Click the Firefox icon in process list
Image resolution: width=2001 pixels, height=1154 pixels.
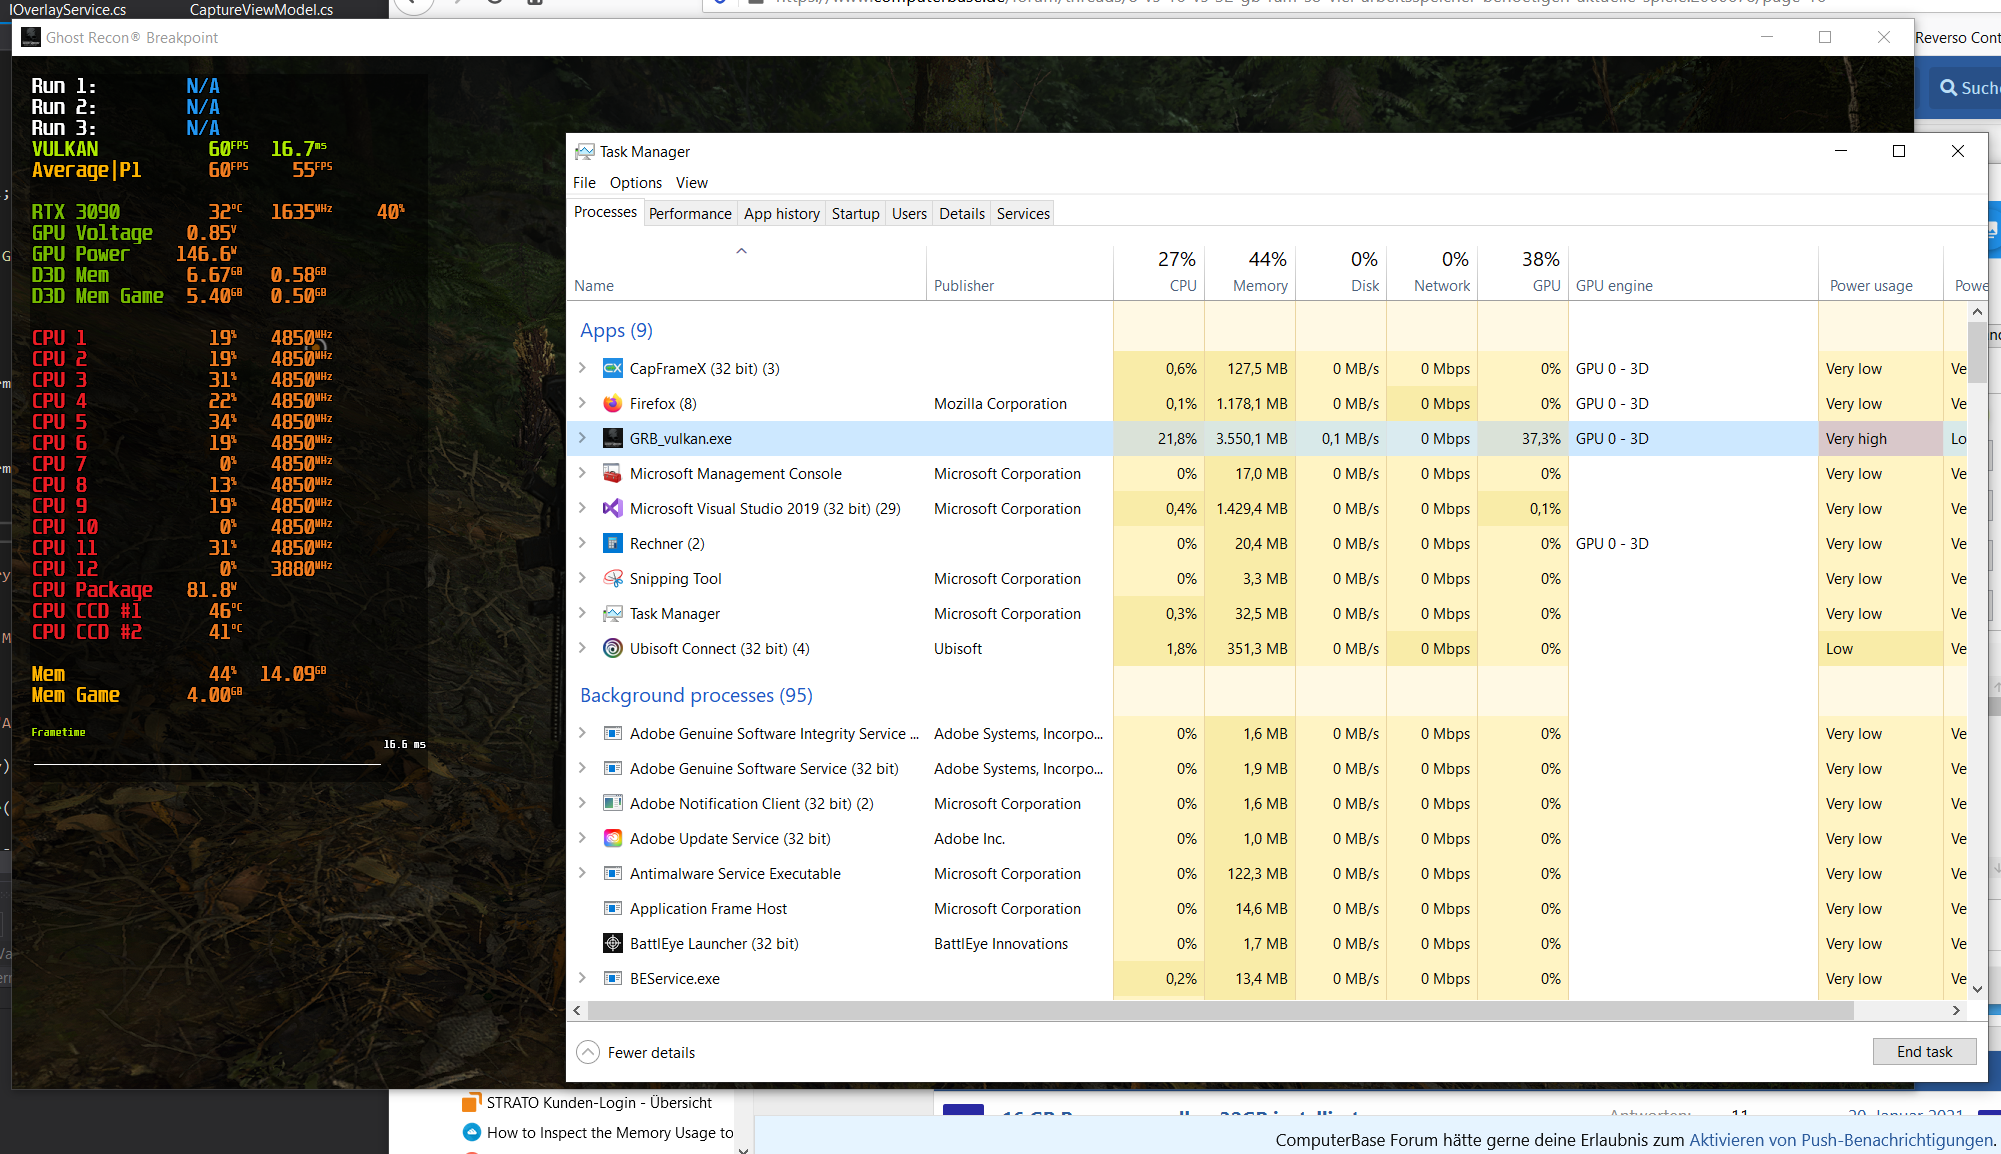pyautogui.click(x=613, y=404)
